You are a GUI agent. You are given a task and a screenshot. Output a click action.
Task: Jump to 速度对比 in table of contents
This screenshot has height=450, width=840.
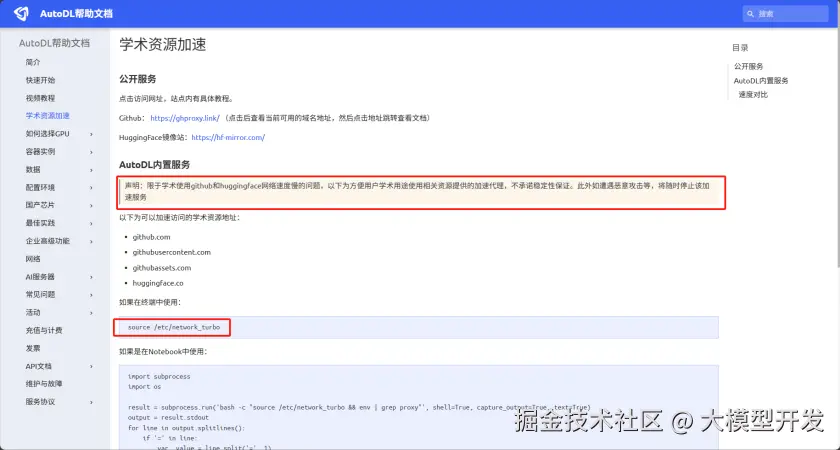point(753,95)
